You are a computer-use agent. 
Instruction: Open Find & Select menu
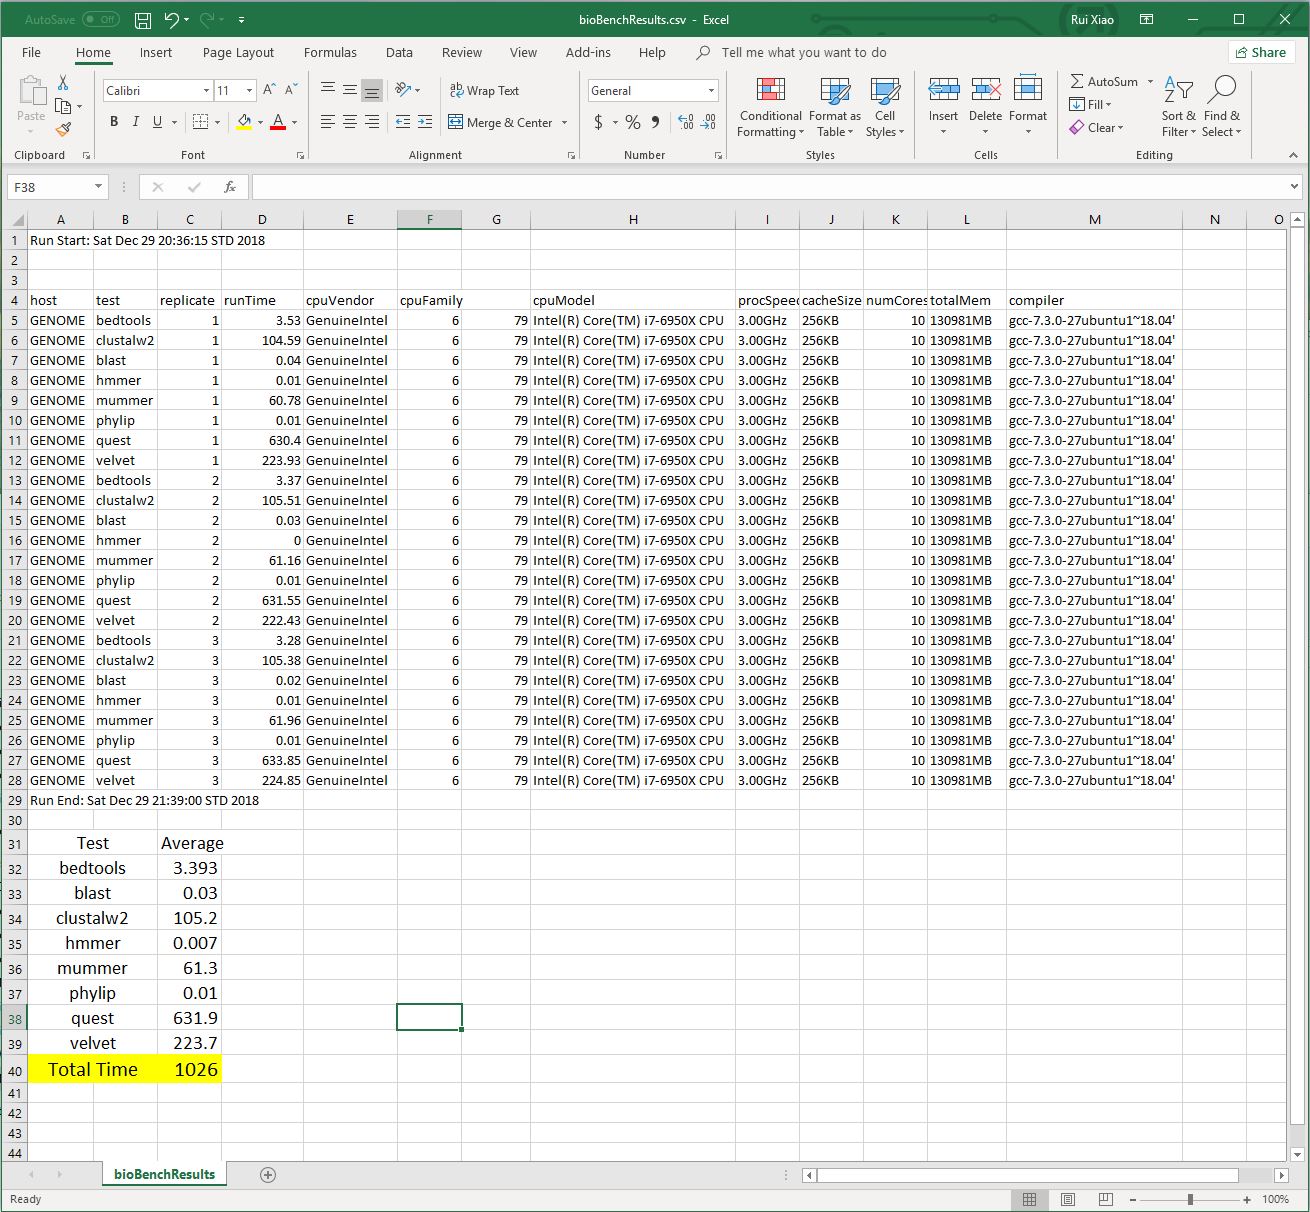point(1221,108)
